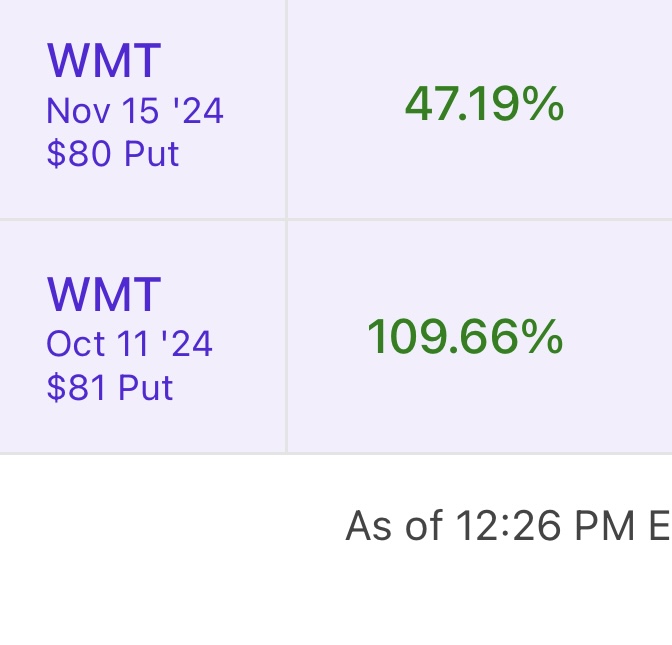The image size is (672, 645).
Task: Click the word "Put" beside $80
Action: point(151,154)
